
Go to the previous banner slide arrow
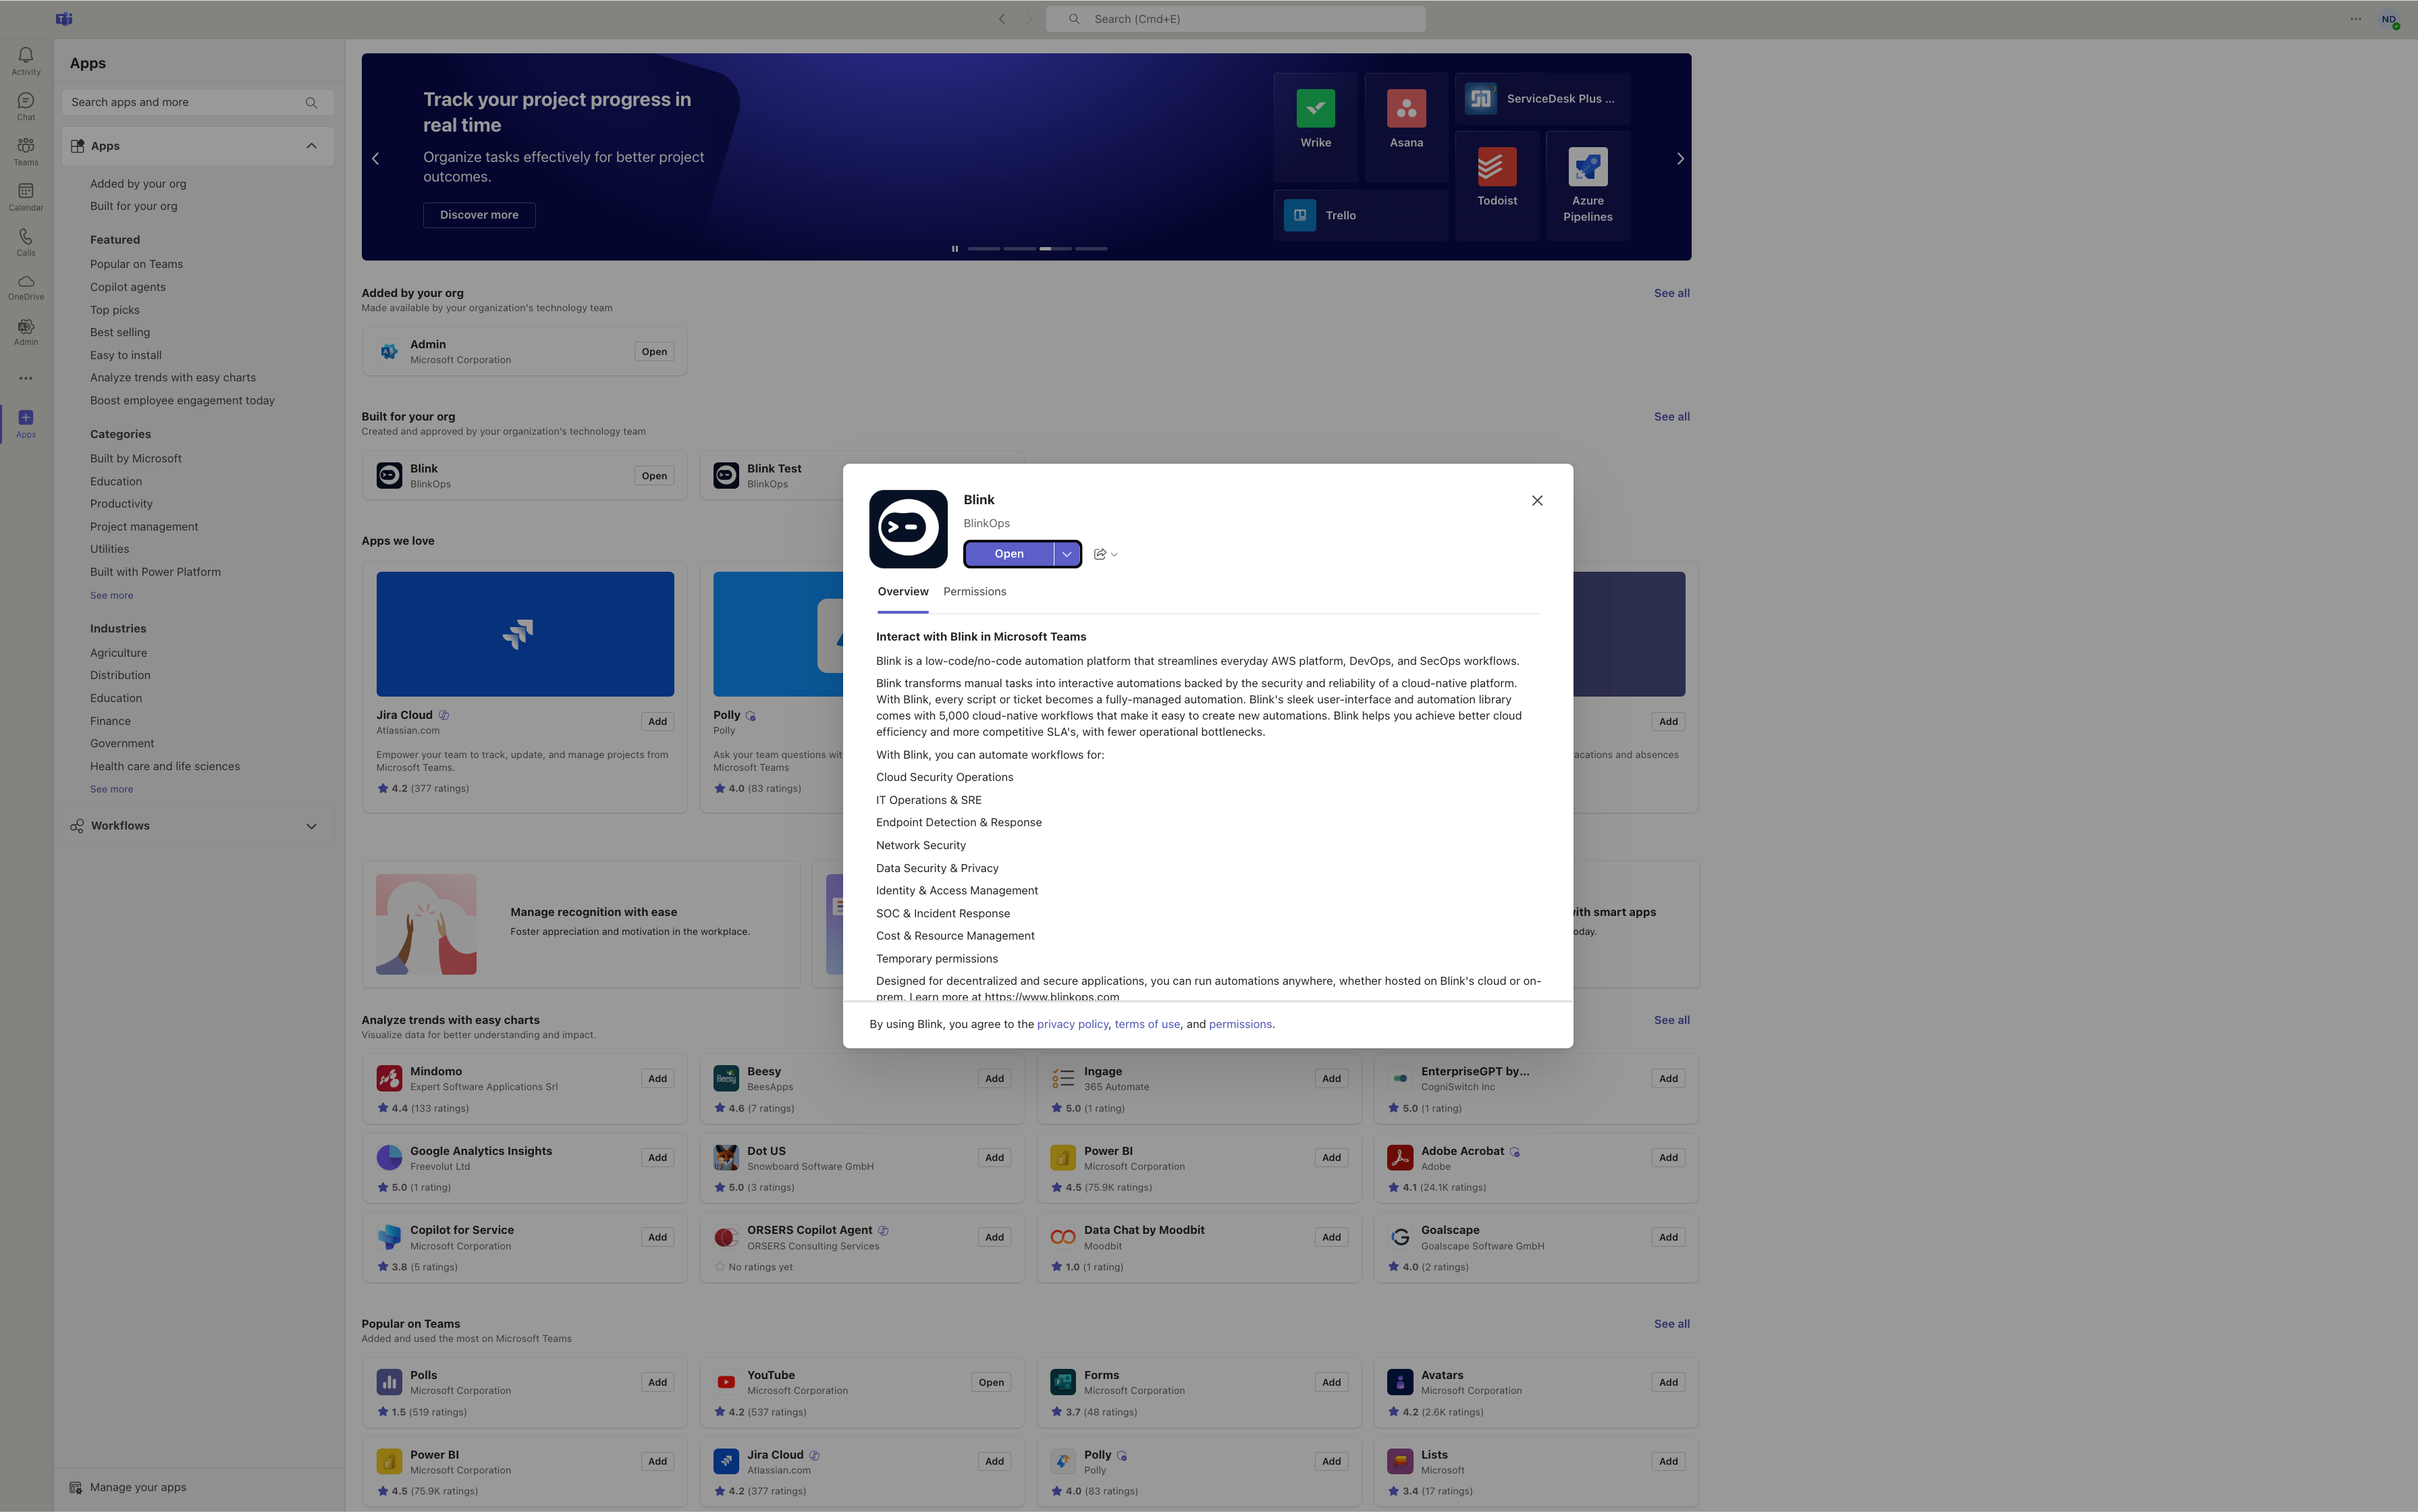click(x=376, y=158)
